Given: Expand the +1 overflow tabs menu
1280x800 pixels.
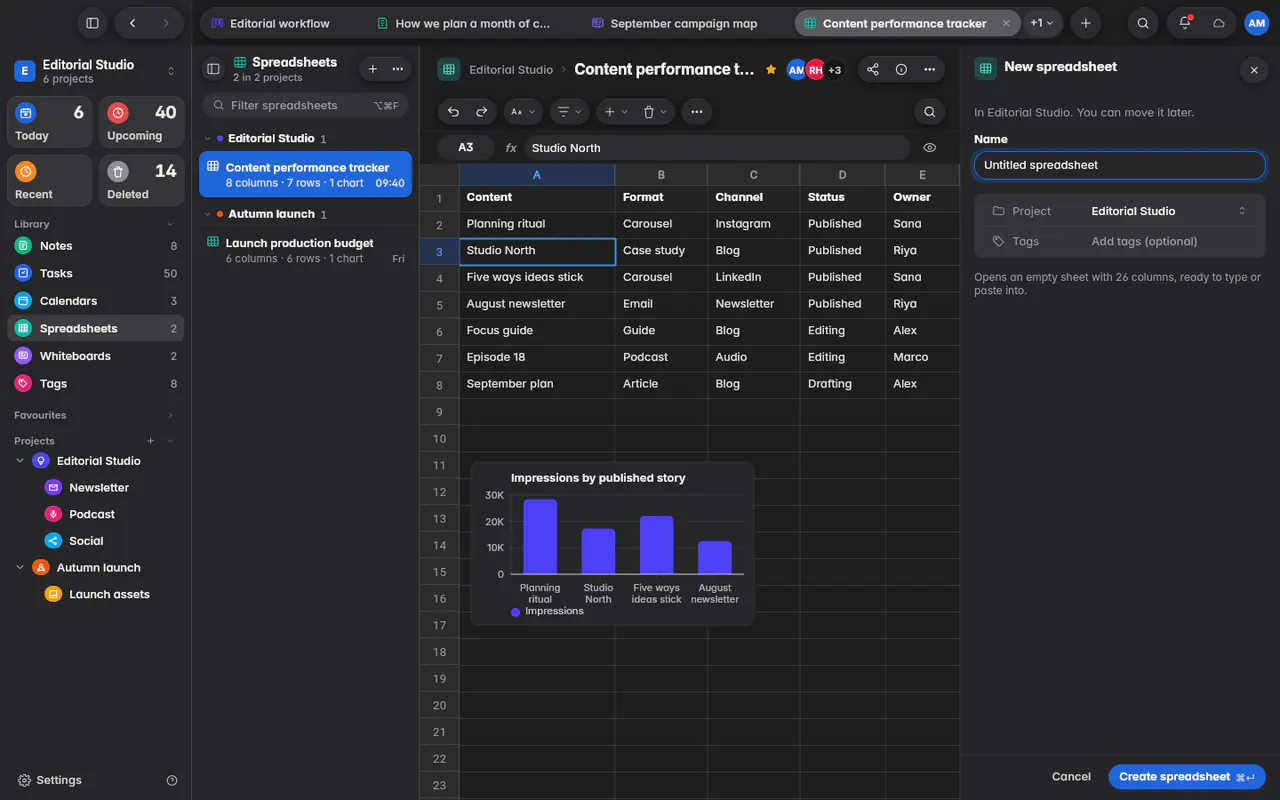Looking at the screenshot, I should pyautogui.click(x=1042, y=23).
